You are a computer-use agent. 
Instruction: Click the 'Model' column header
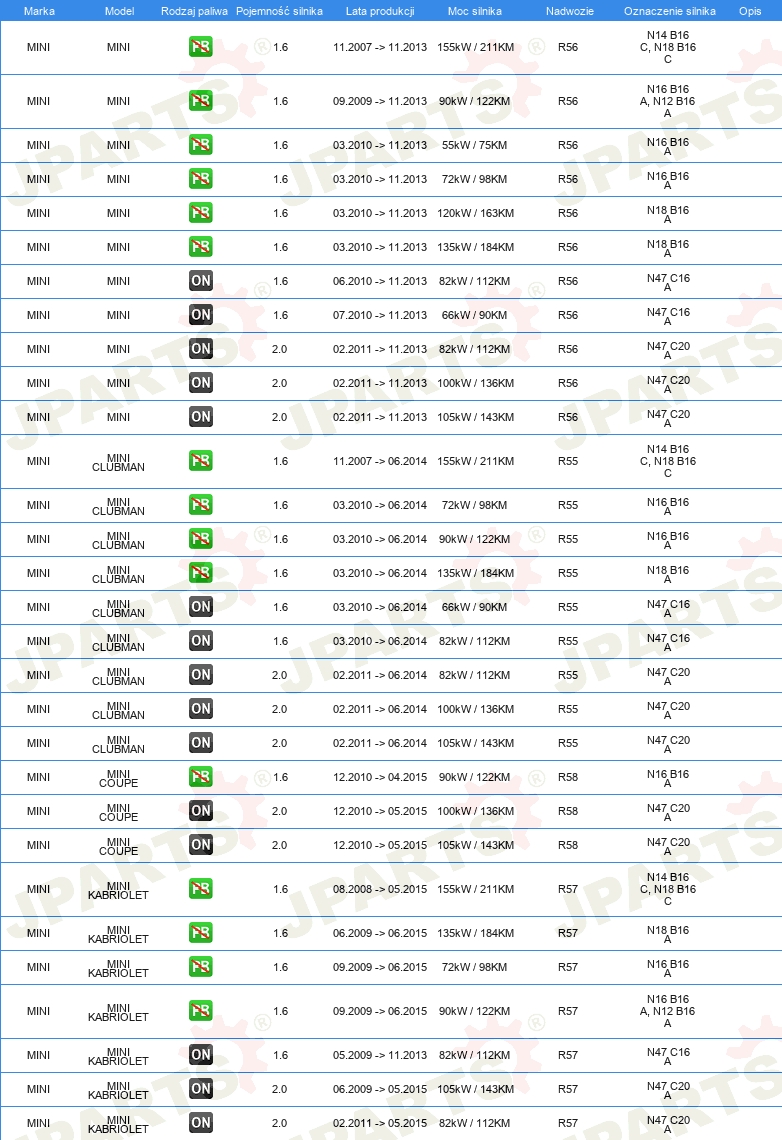119,11
